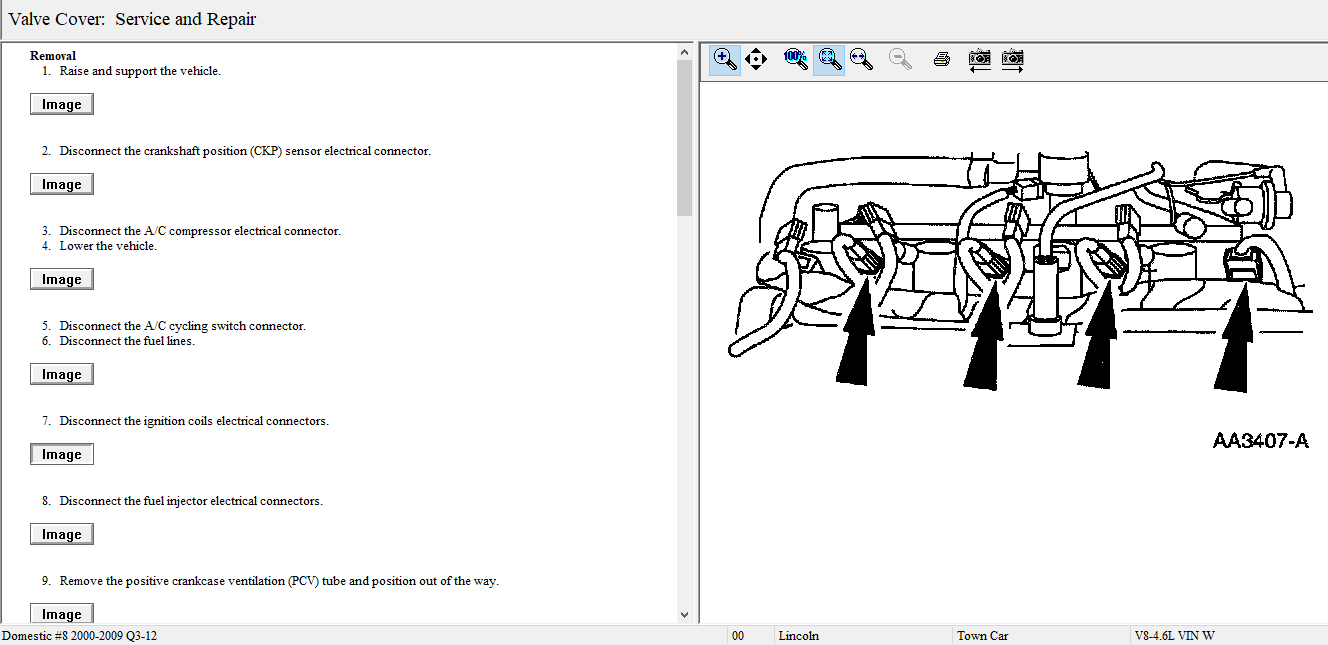
Task: Open Image below disconnect fuel lines step
Action: click(x=62, y=375)
